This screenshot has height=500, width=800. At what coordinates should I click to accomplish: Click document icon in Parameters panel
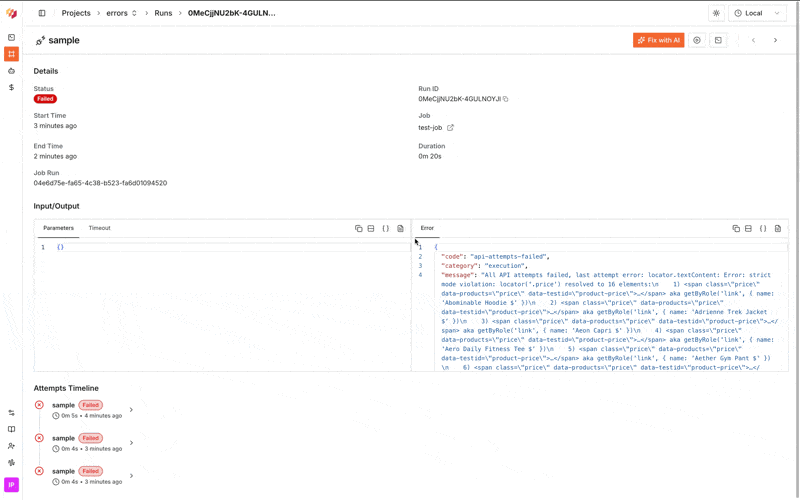401,229
